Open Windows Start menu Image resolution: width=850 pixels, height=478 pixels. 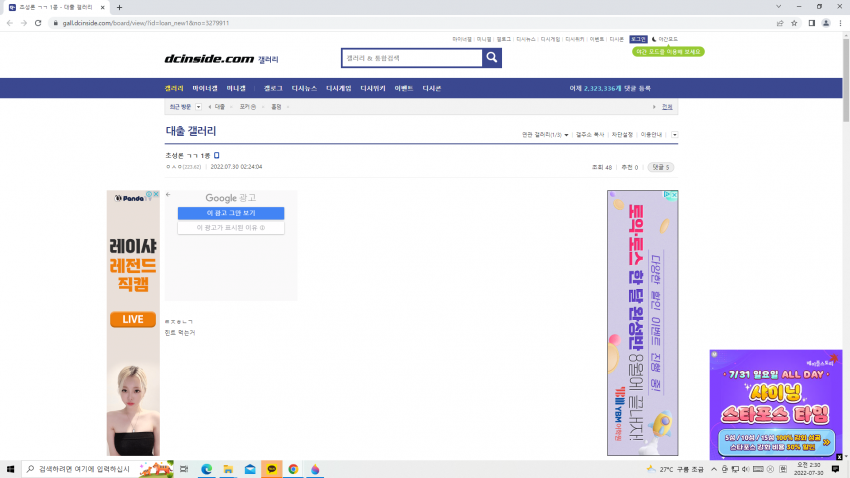pyautogui.click(x=10, y=469)
